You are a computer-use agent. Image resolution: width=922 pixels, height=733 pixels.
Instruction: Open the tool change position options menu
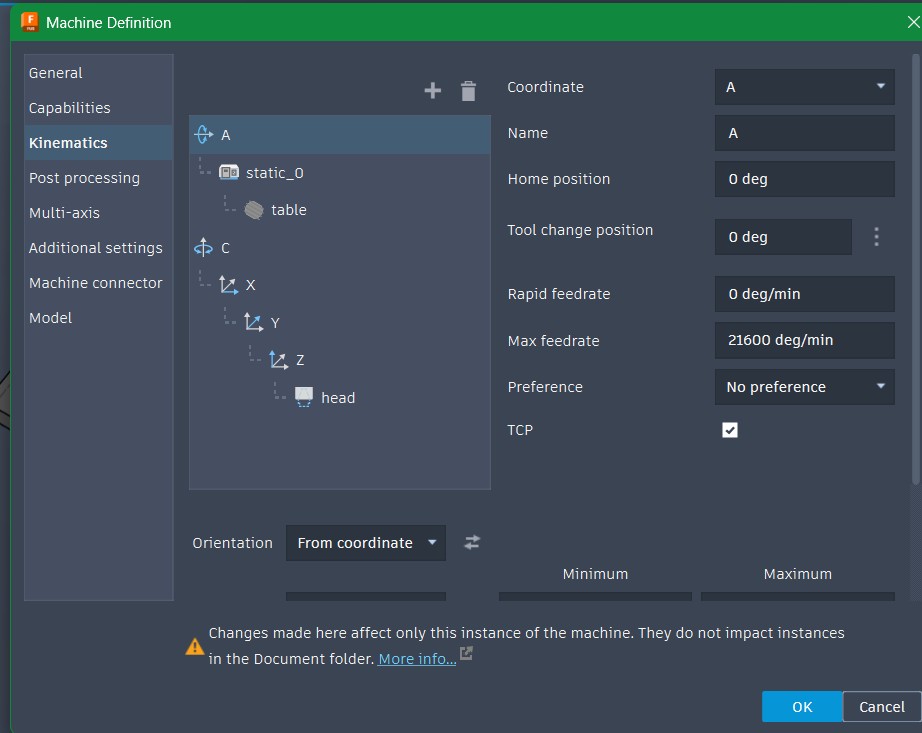876,237
